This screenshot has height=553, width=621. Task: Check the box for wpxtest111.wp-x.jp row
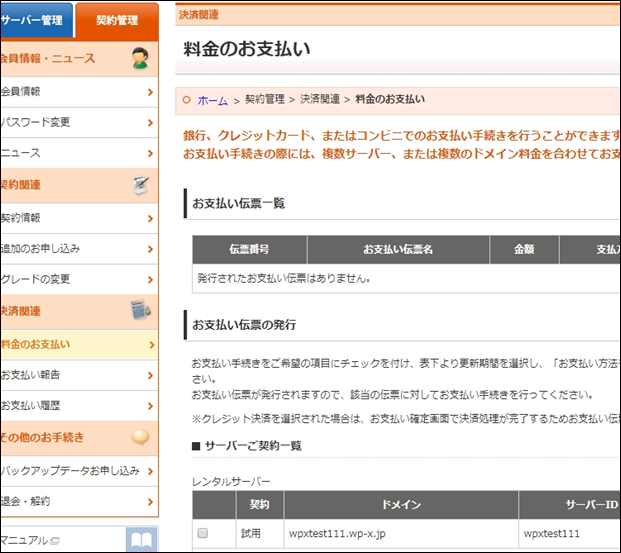pos(203,533)
